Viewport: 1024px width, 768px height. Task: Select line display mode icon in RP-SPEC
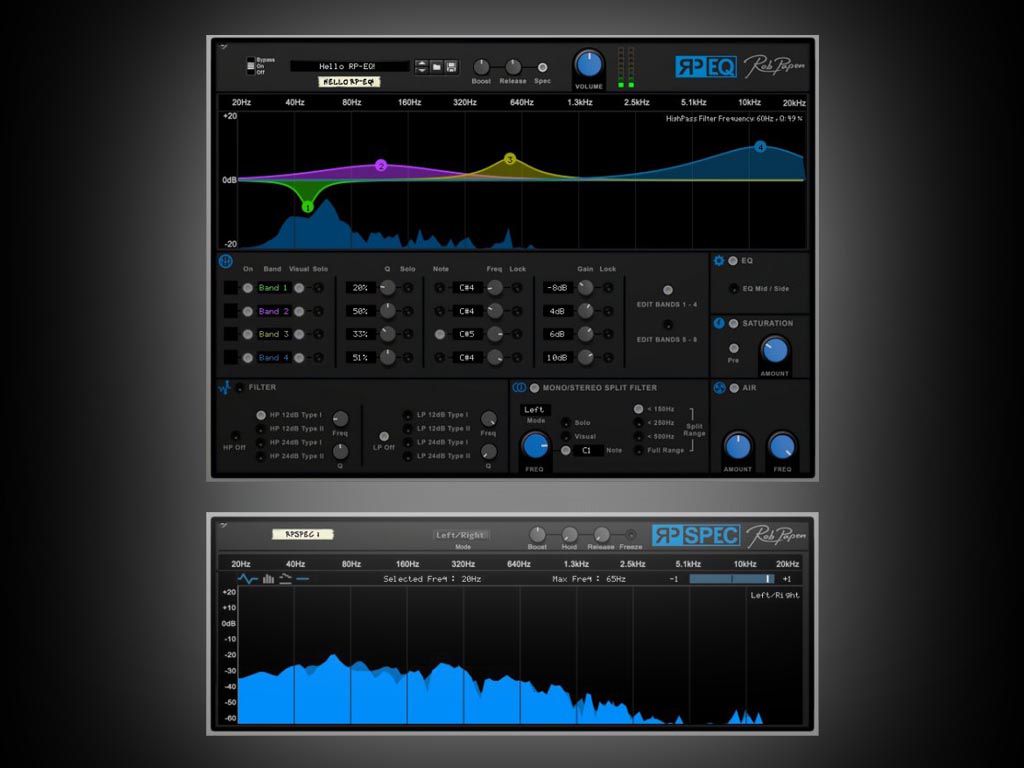click(x=248, y=579)
